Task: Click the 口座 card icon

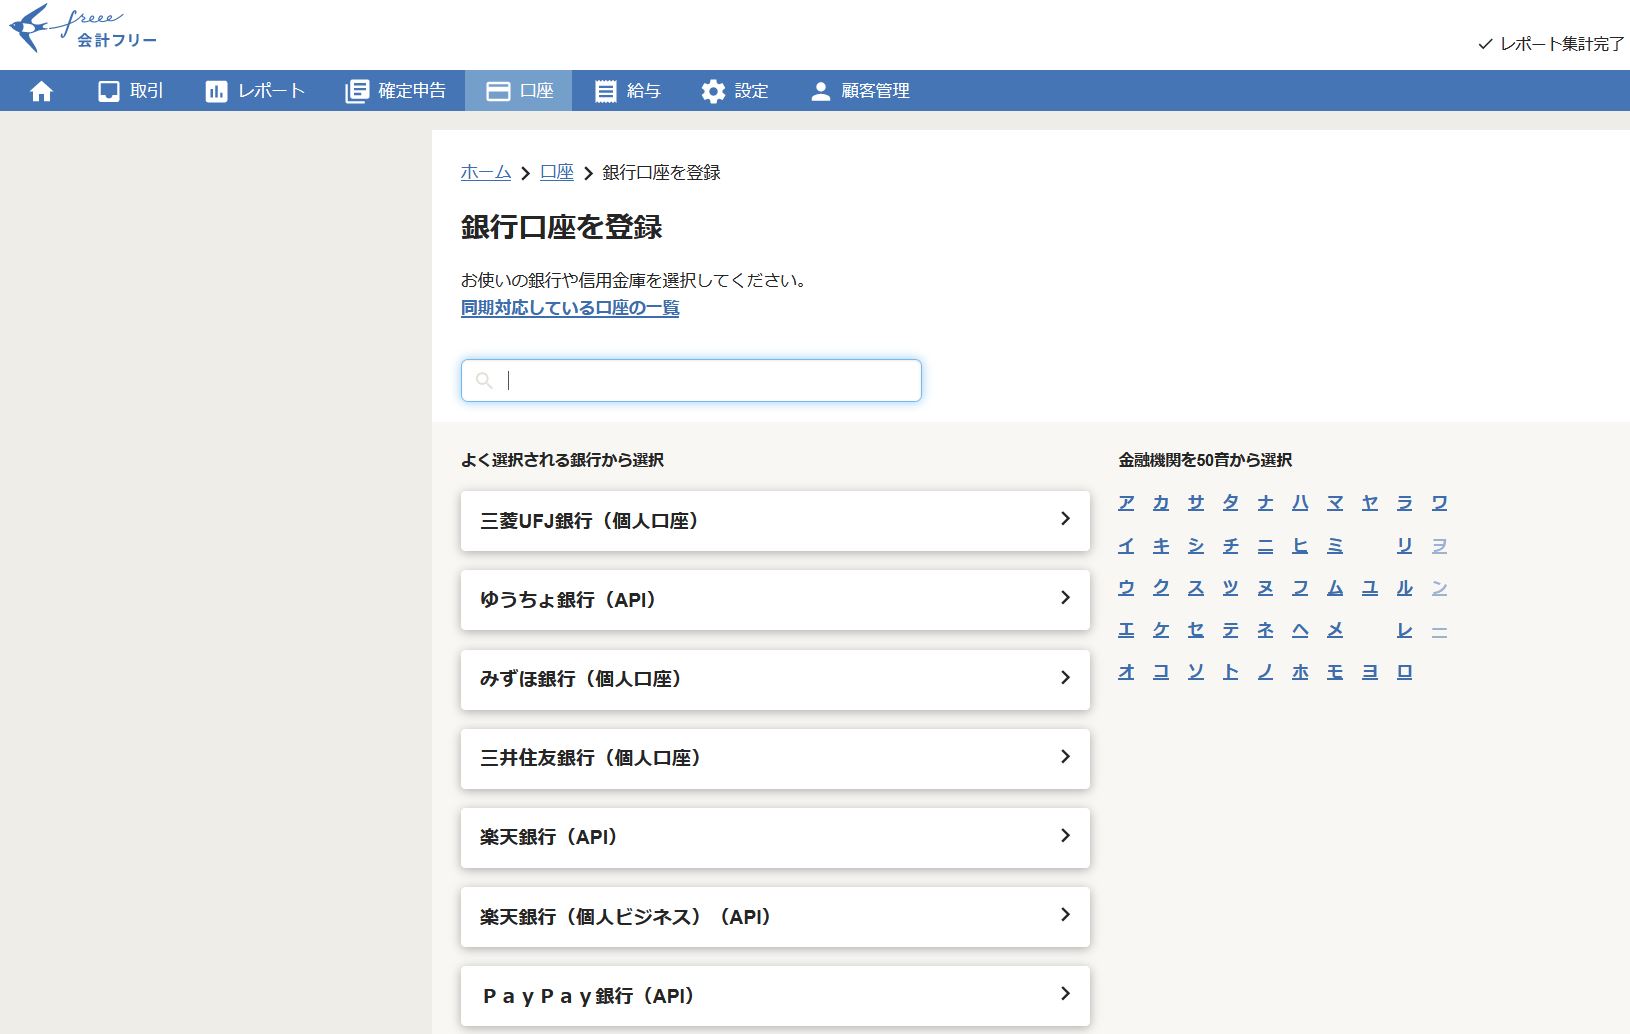Action: click(x=498, y=91)
